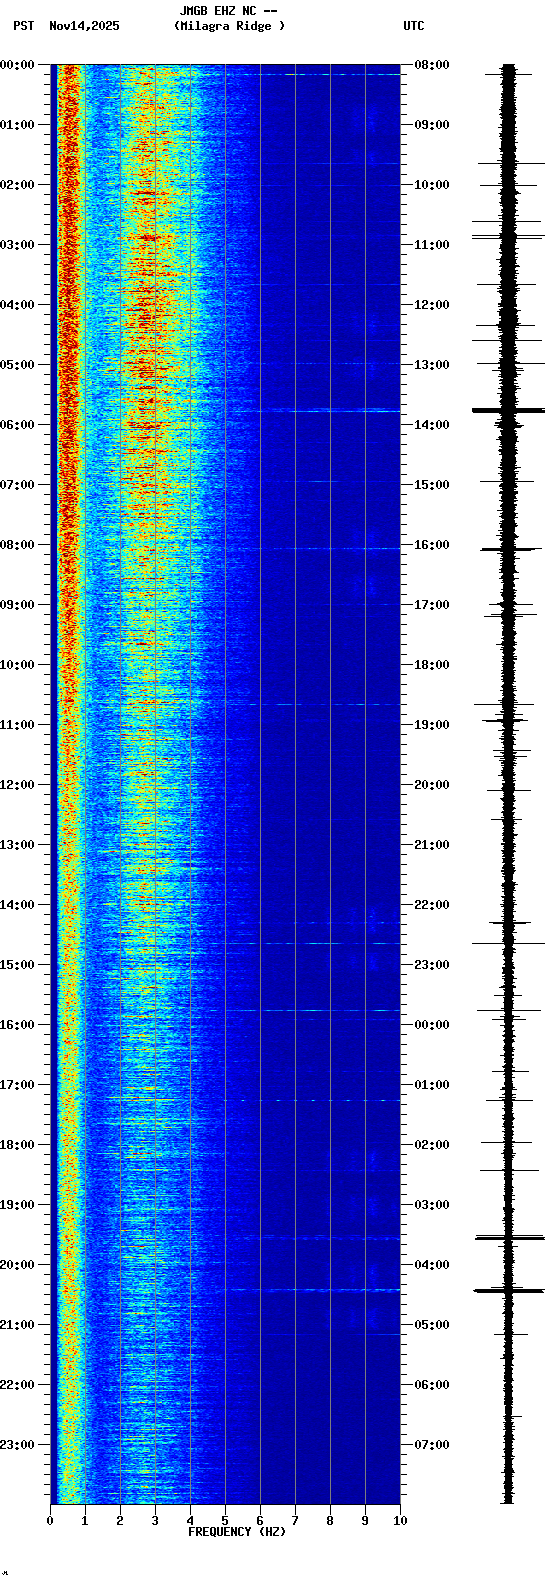Click the 'FREQUENCY (HZ)' axis label

coord(237,1532)
